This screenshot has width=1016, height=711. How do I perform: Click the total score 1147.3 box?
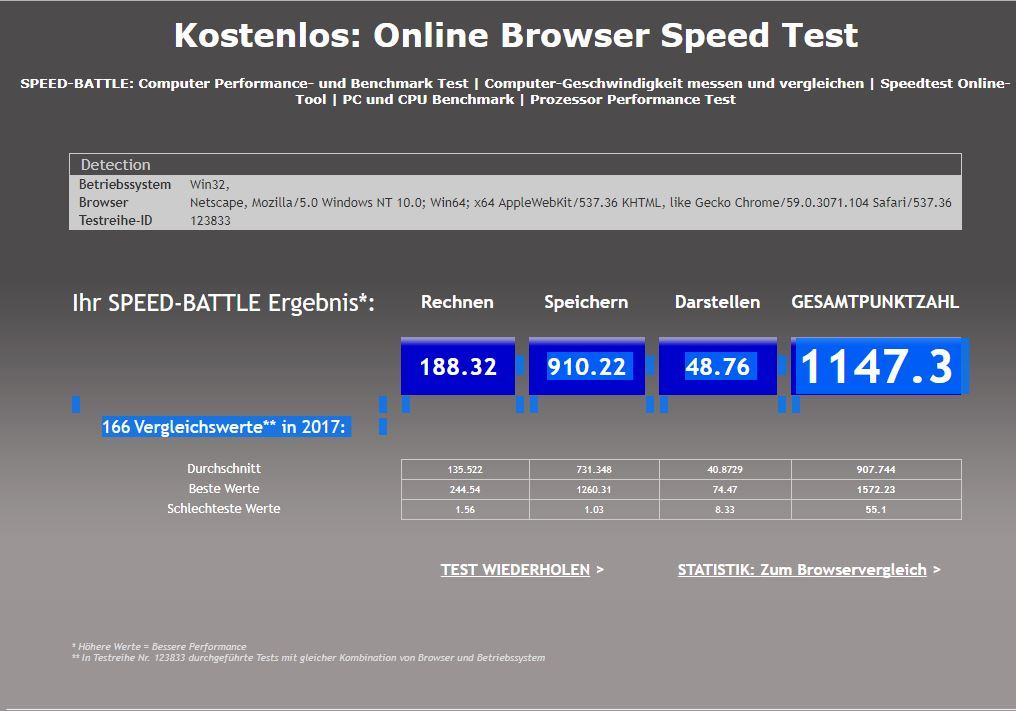point(876,366)
